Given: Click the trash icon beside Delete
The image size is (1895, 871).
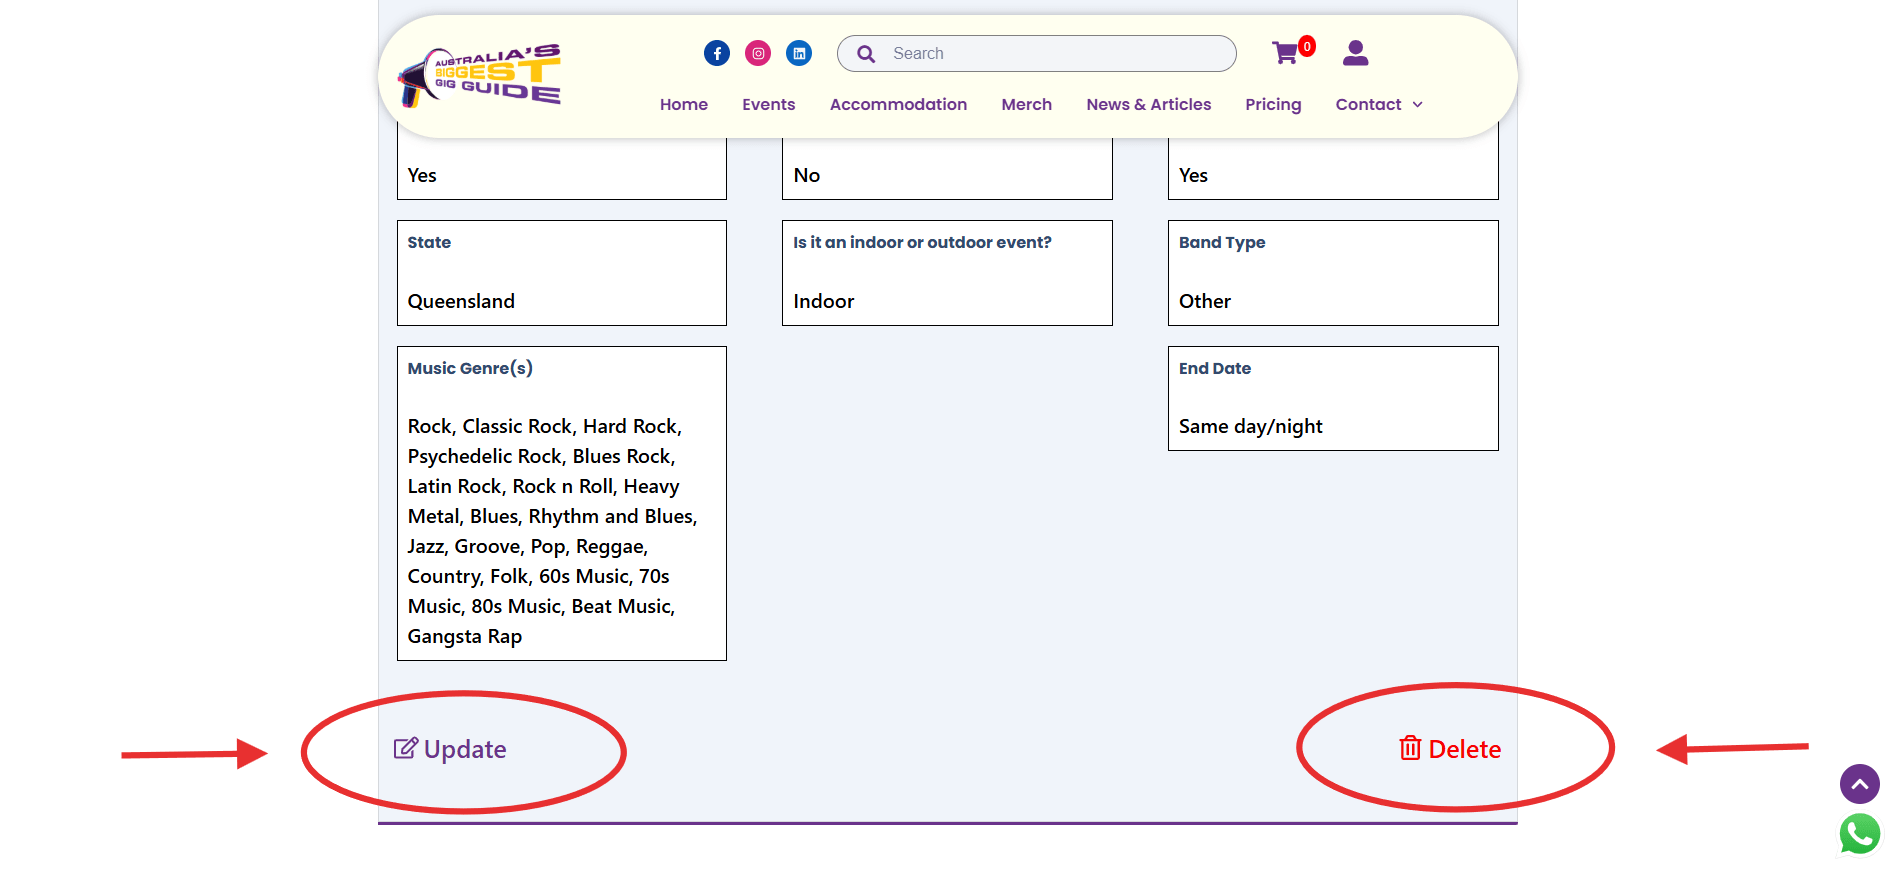Looking at the screenshot, I should pos(1410,748).
